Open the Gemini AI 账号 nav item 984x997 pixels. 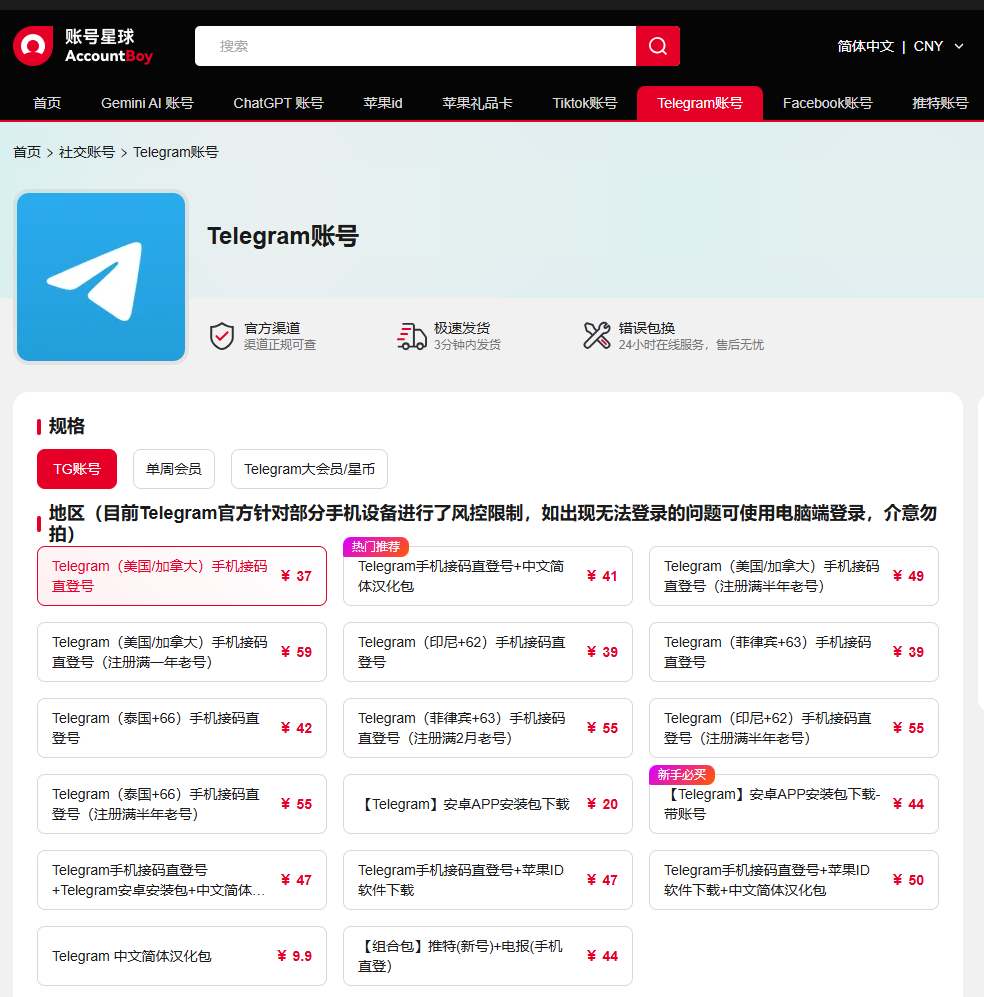pyautogui.click(x=147, y=103)
